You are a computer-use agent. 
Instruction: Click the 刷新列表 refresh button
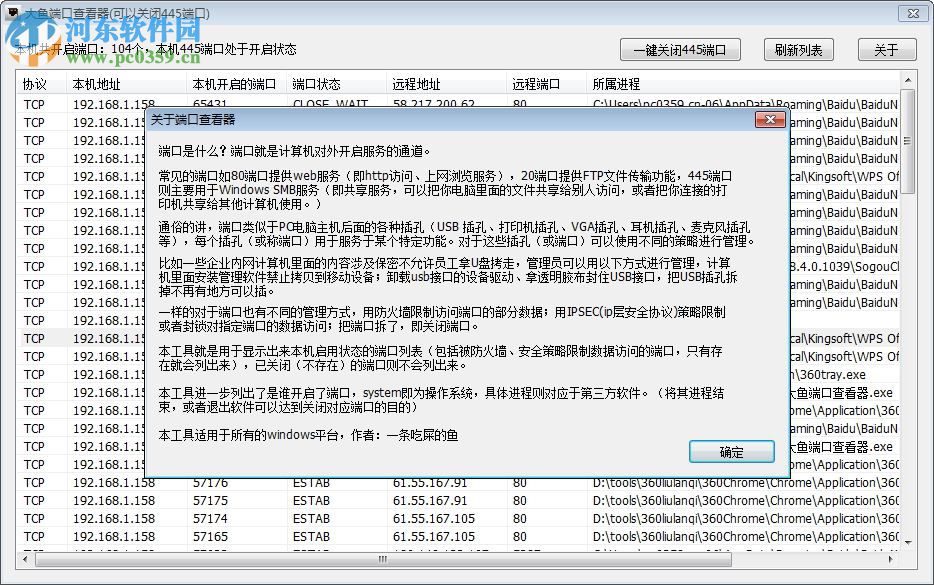tap(799, 49)
